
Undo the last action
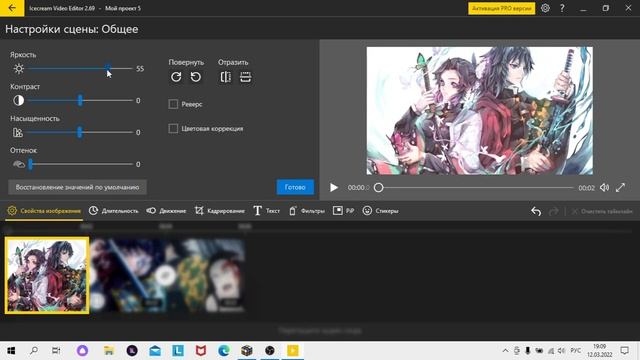coord(536,211)
